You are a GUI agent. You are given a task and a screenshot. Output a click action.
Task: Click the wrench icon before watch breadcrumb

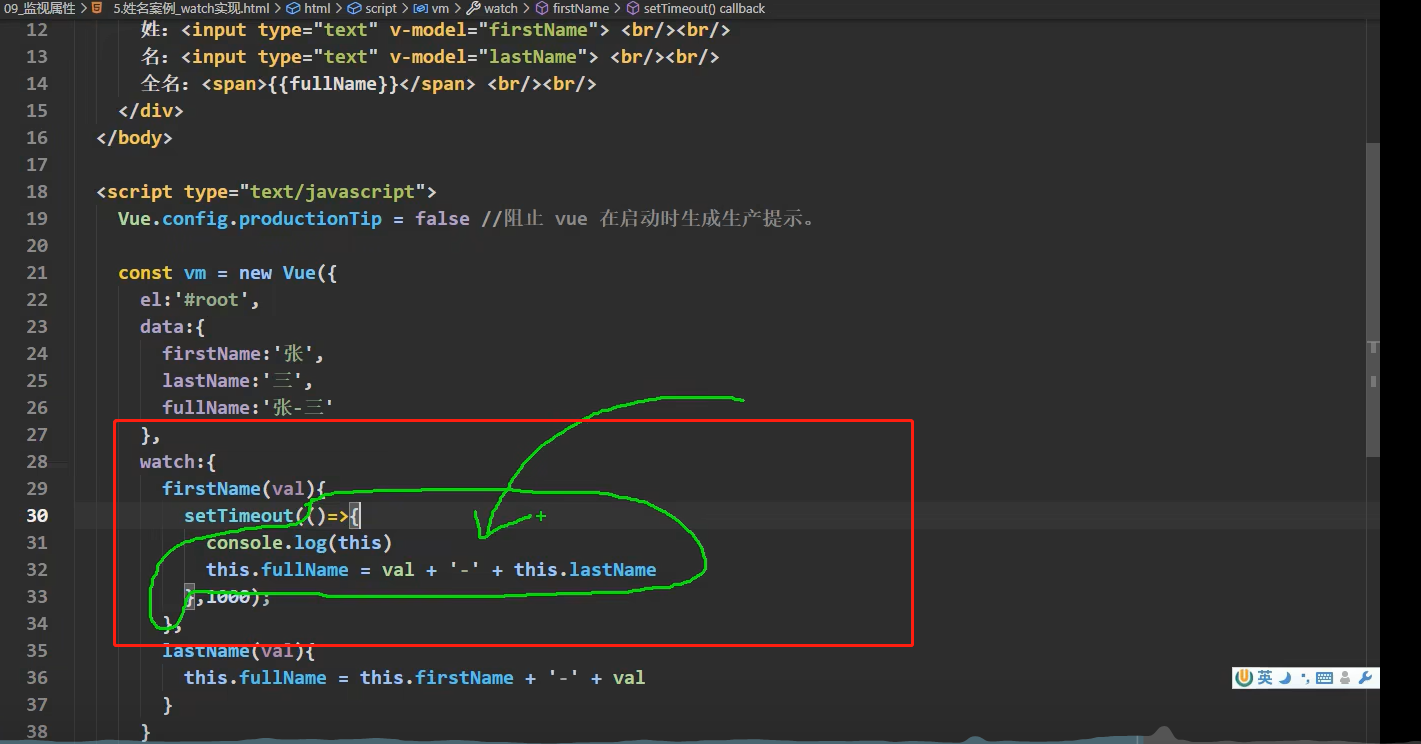474,8
